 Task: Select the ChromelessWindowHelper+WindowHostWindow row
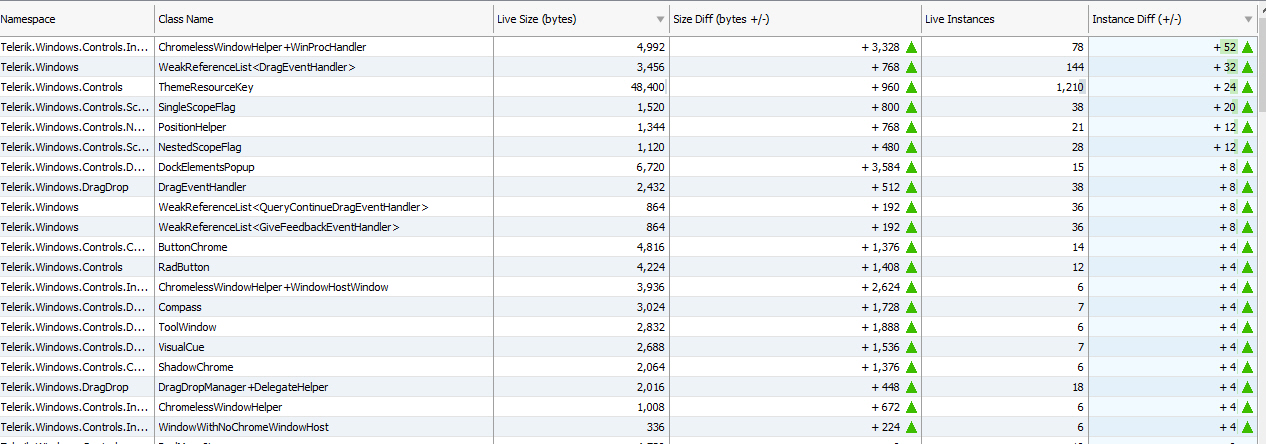629,287
